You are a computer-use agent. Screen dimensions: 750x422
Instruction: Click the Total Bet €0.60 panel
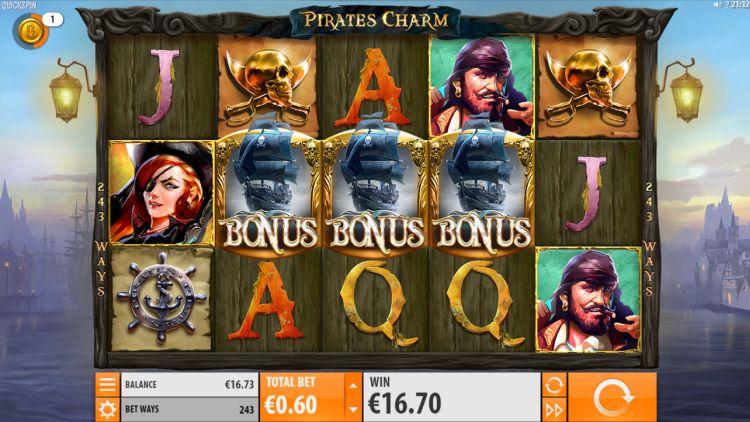pos(302,397)
